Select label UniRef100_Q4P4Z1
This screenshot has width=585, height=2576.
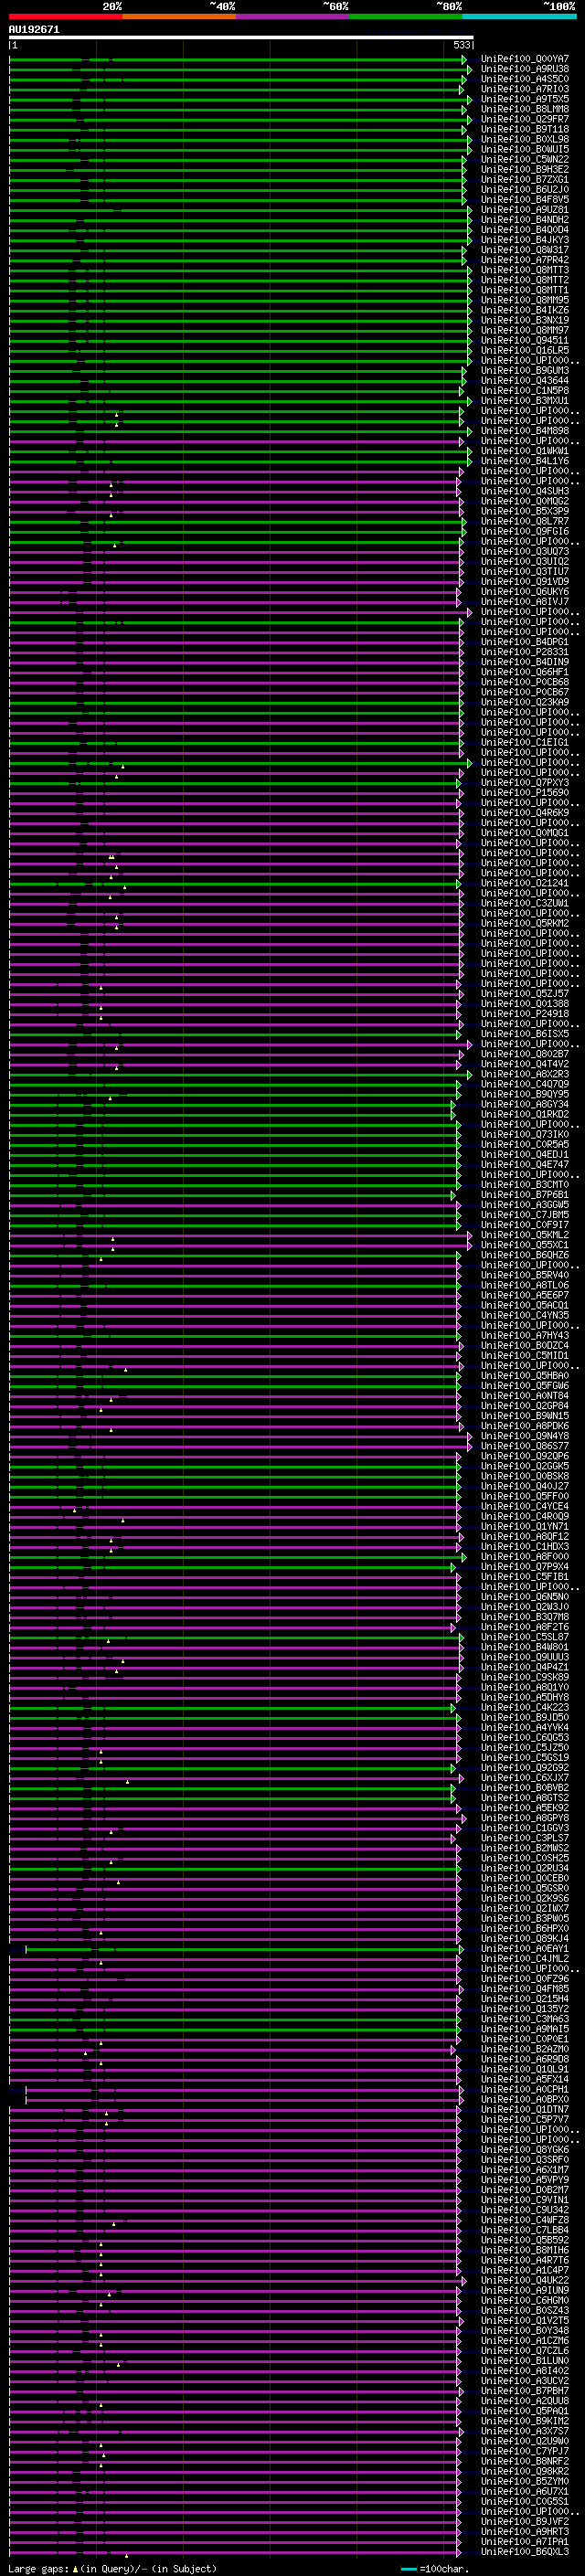pyautogui.click(x=525, y=1667)
